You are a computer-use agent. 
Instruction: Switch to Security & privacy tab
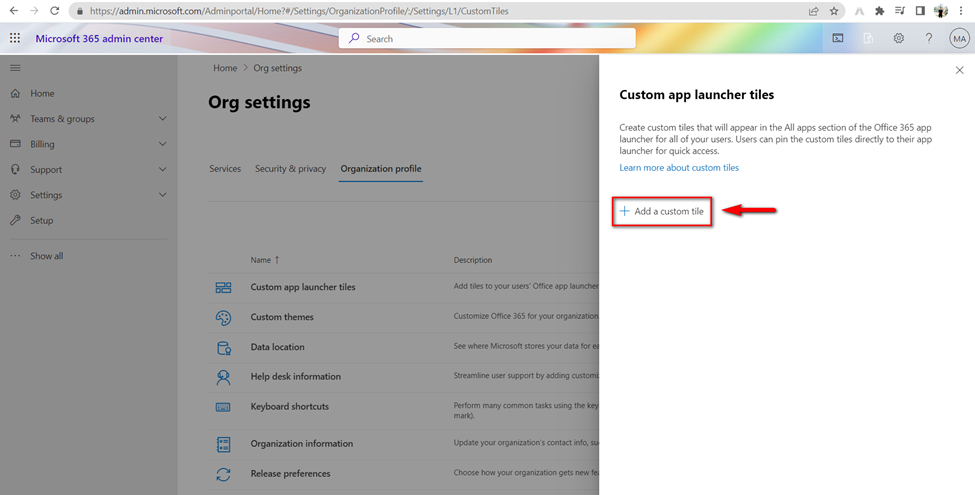[290, 169]
